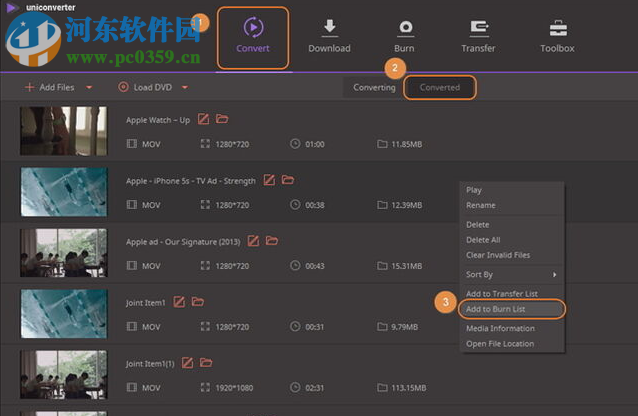The width and height of the screenshot is (638, 416).
Task: Select the Joint Item1 thumbnail
Action: pos(64,314)
